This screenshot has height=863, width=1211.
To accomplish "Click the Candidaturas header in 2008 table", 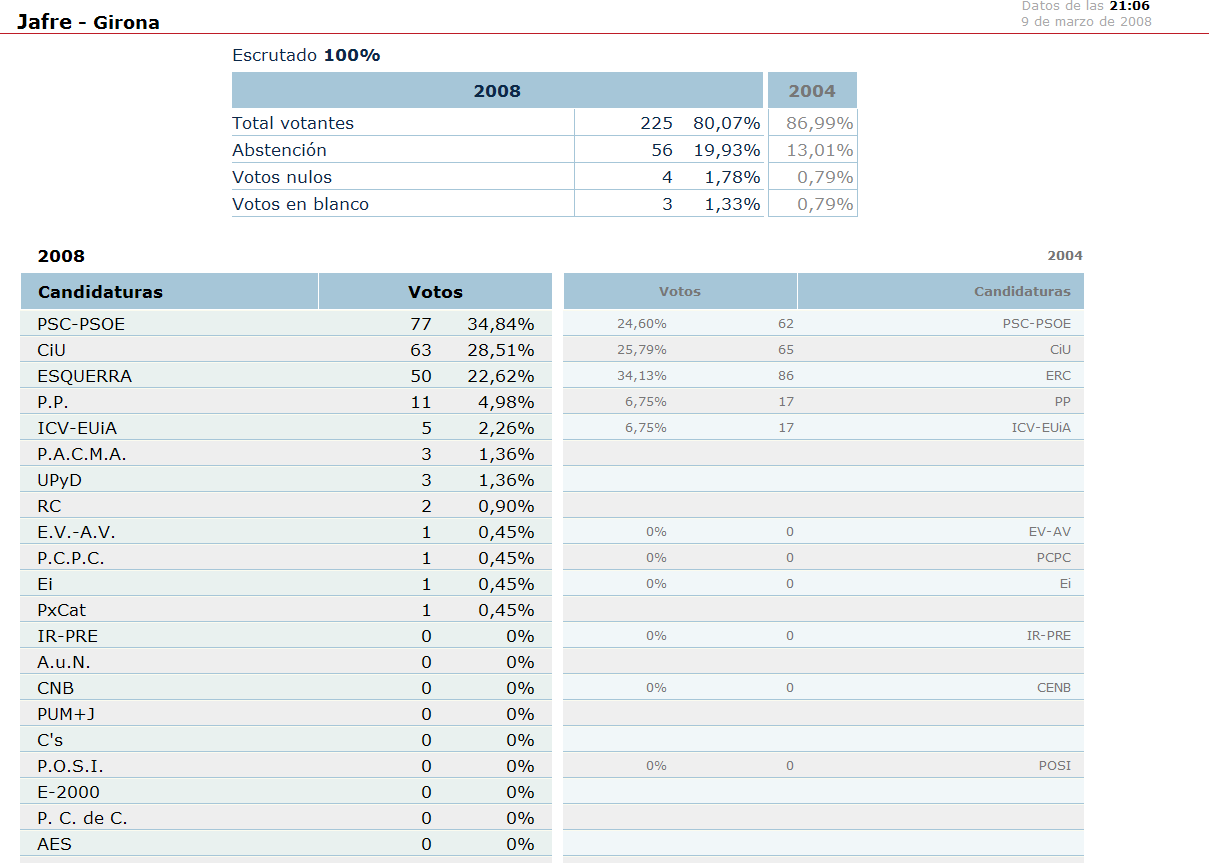I will point(100,292).
